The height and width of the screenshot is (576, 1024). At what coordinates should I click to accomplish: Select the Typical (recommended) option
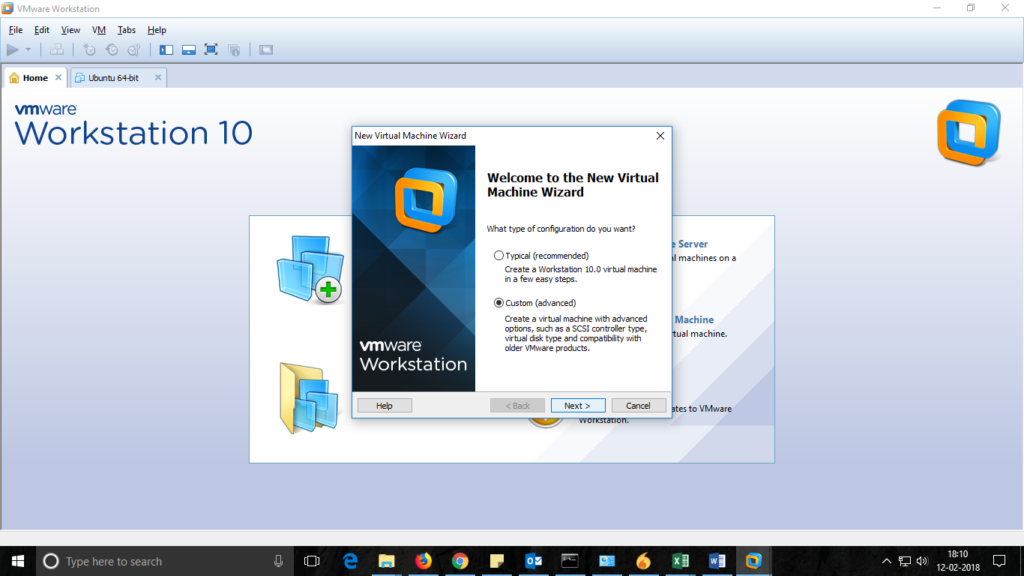(x=499, y=256)
